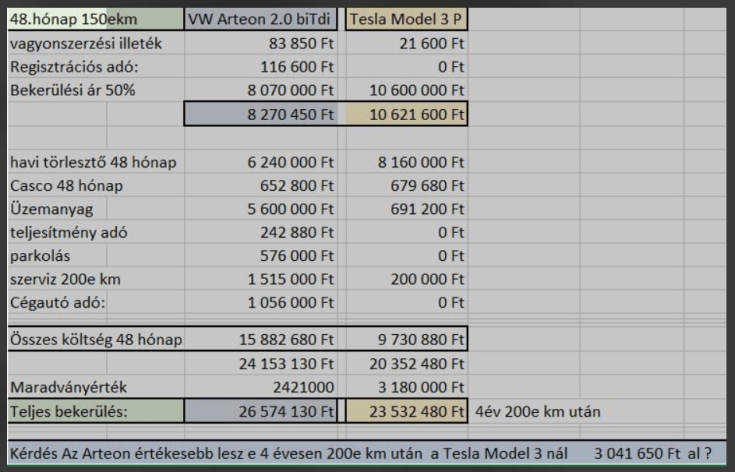The width and height of the screenshot is (735, 472).
Task: Select the '5 600 000 Ft' fuel cell
Action: pos(261,210)
